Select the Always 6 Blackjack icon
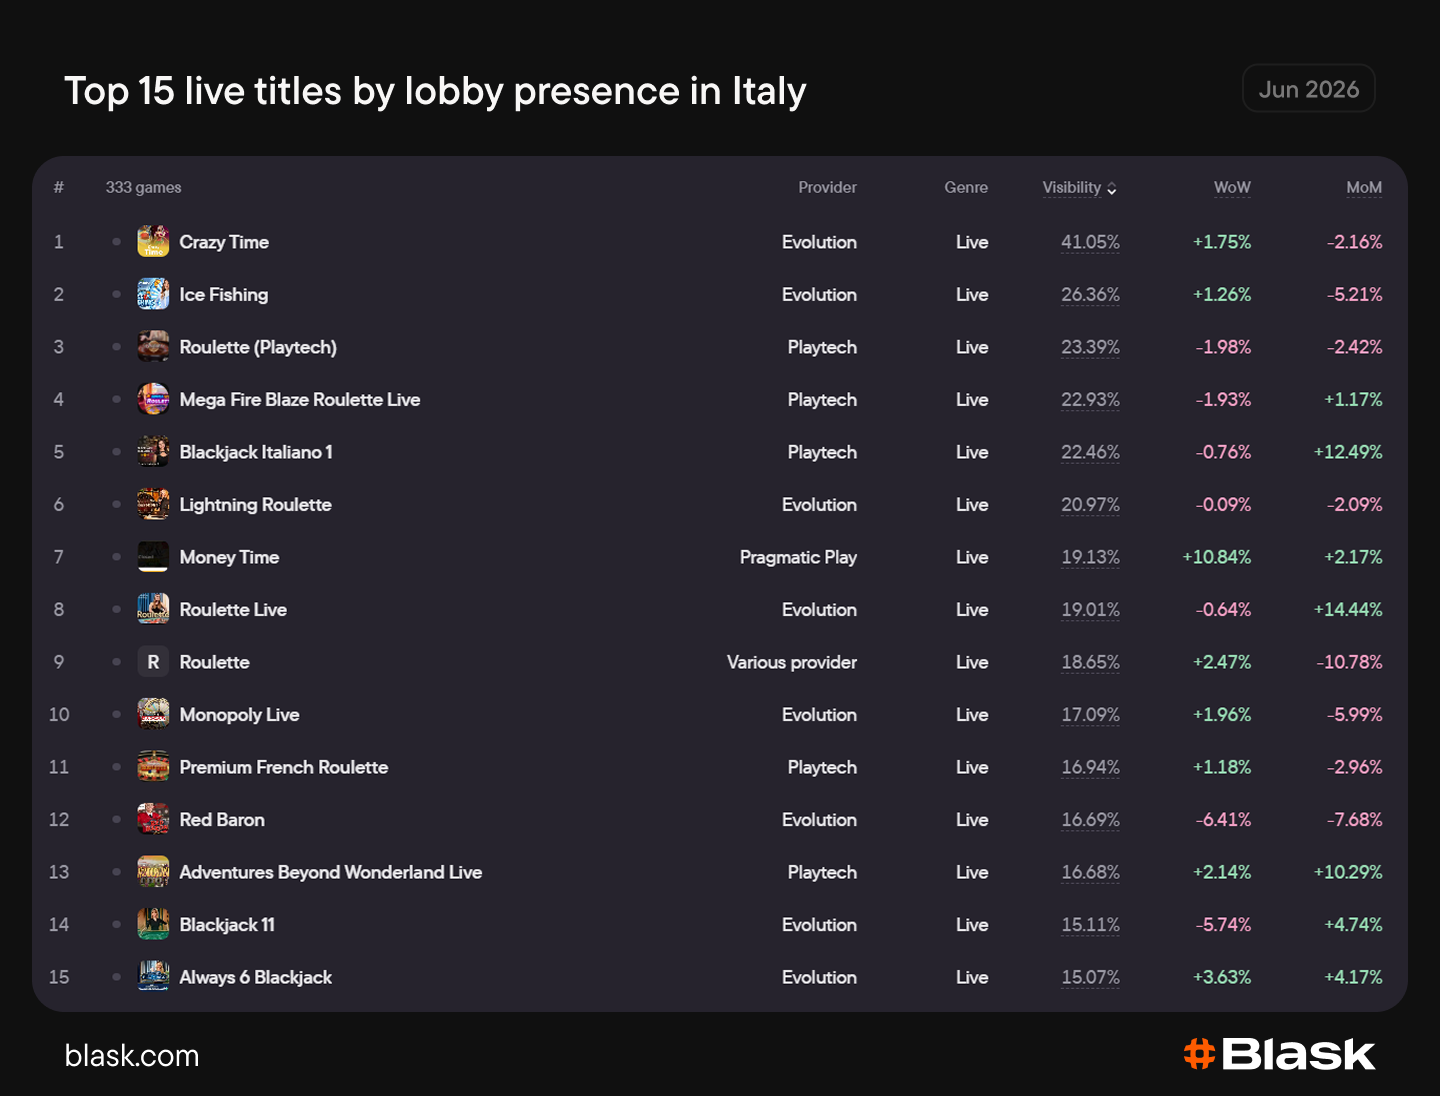The height and width of the screenshot is (1096, 1440). (153, 977)
